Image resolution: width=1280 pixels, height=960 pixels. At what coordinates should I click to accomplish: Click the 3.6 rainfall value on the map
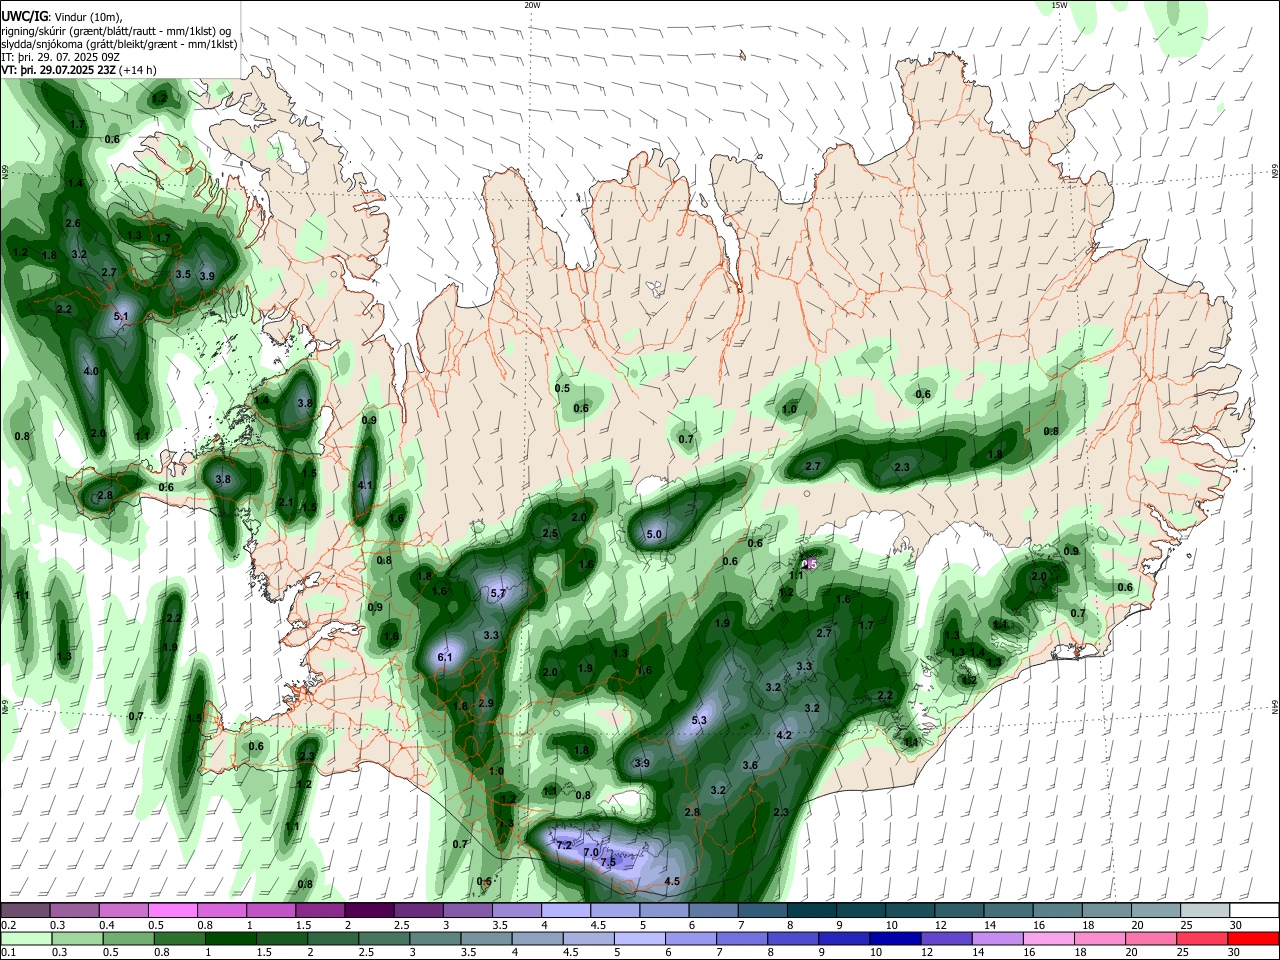(750, 765)
